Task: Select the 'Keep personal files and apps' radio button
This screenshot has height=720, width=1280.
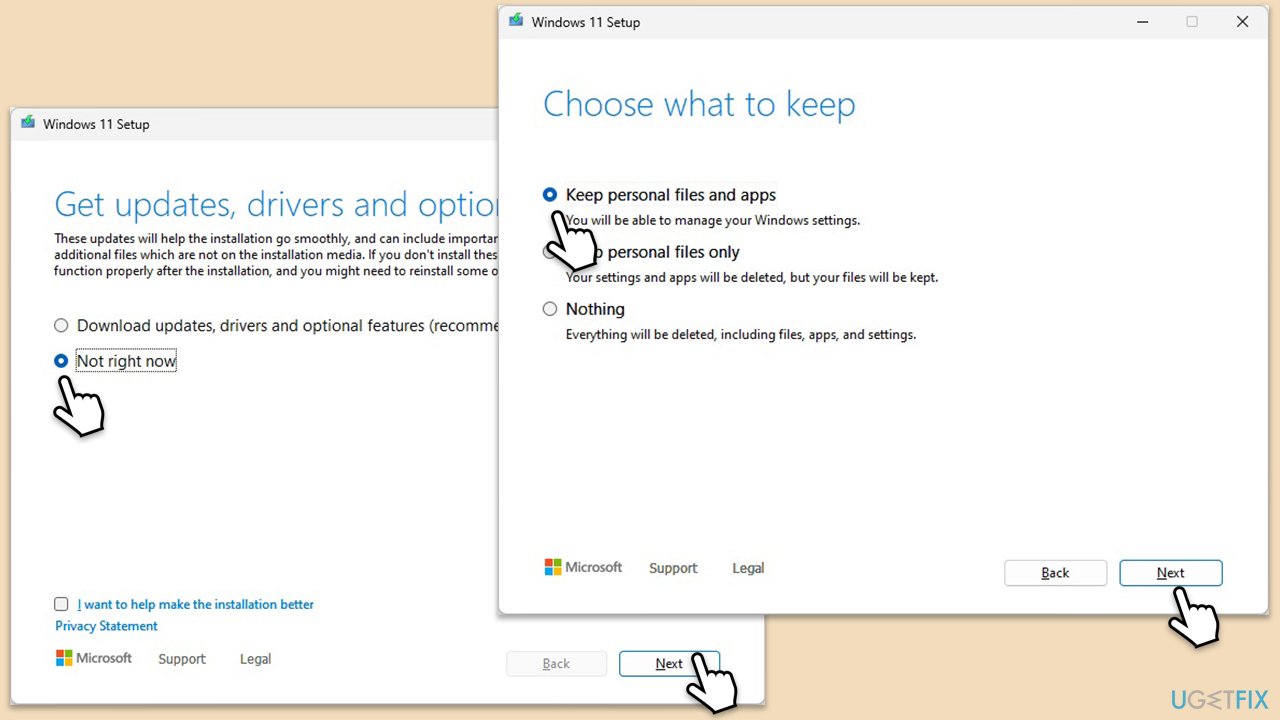Action: point(550,195)
